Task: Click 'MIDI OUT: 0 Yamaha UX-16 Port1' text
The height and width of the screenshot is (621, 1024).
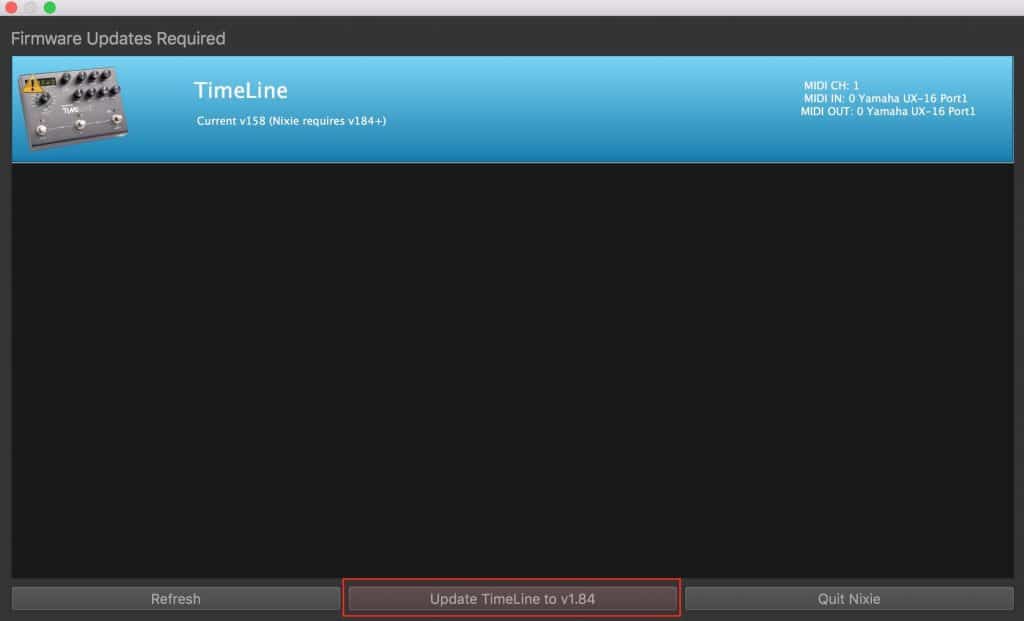Action: (888, 111)
